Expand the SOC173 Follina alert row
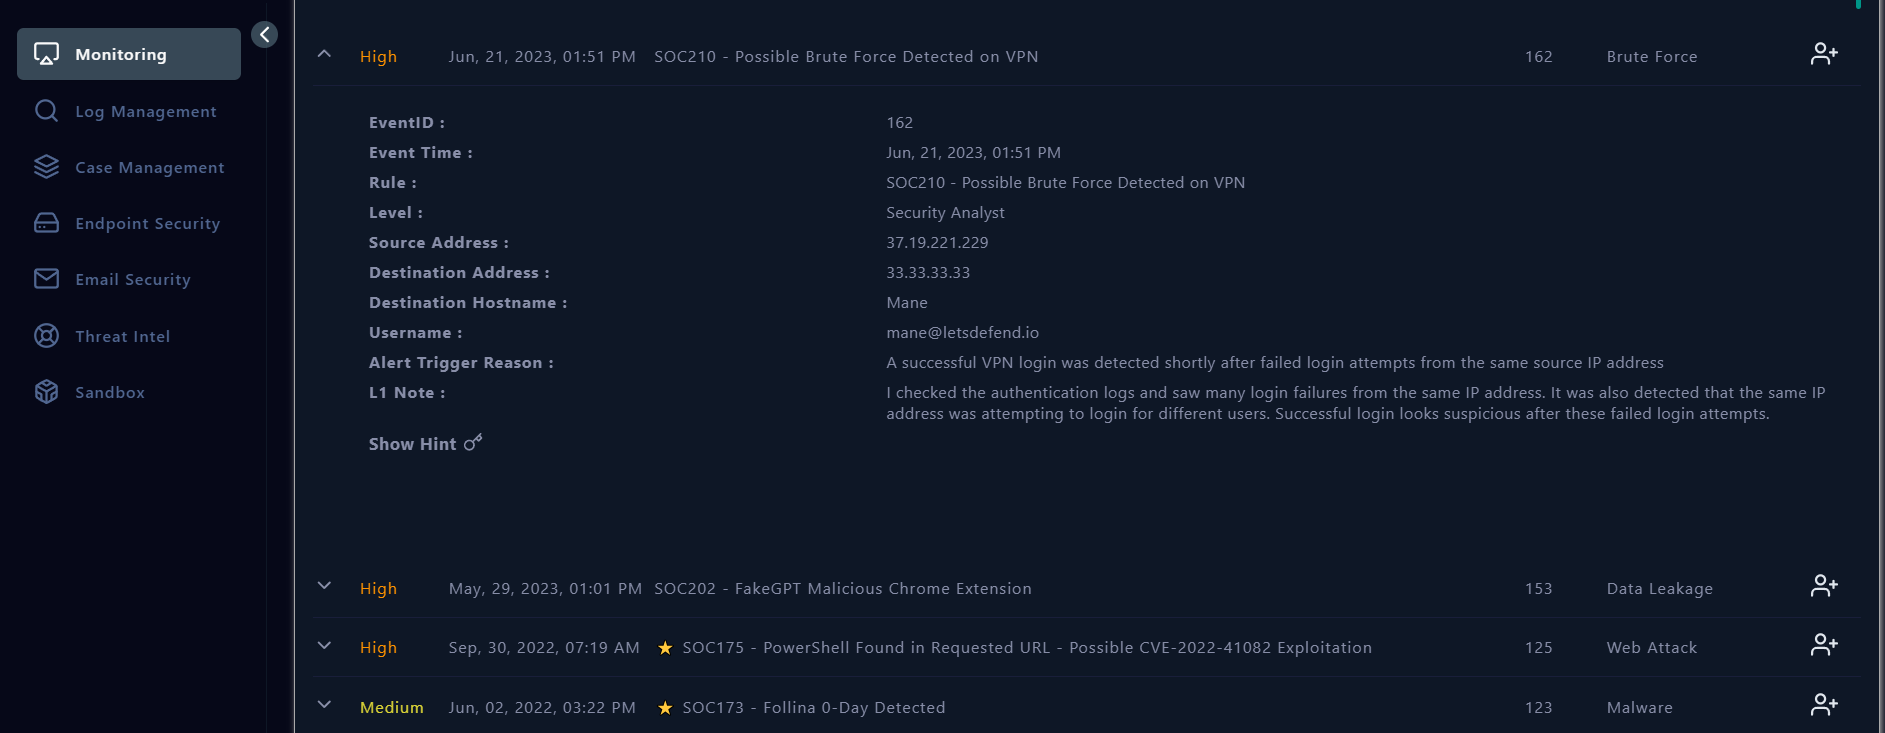Screen dimensions: 1885x733 pyautogui.click(x=324, y=705)
